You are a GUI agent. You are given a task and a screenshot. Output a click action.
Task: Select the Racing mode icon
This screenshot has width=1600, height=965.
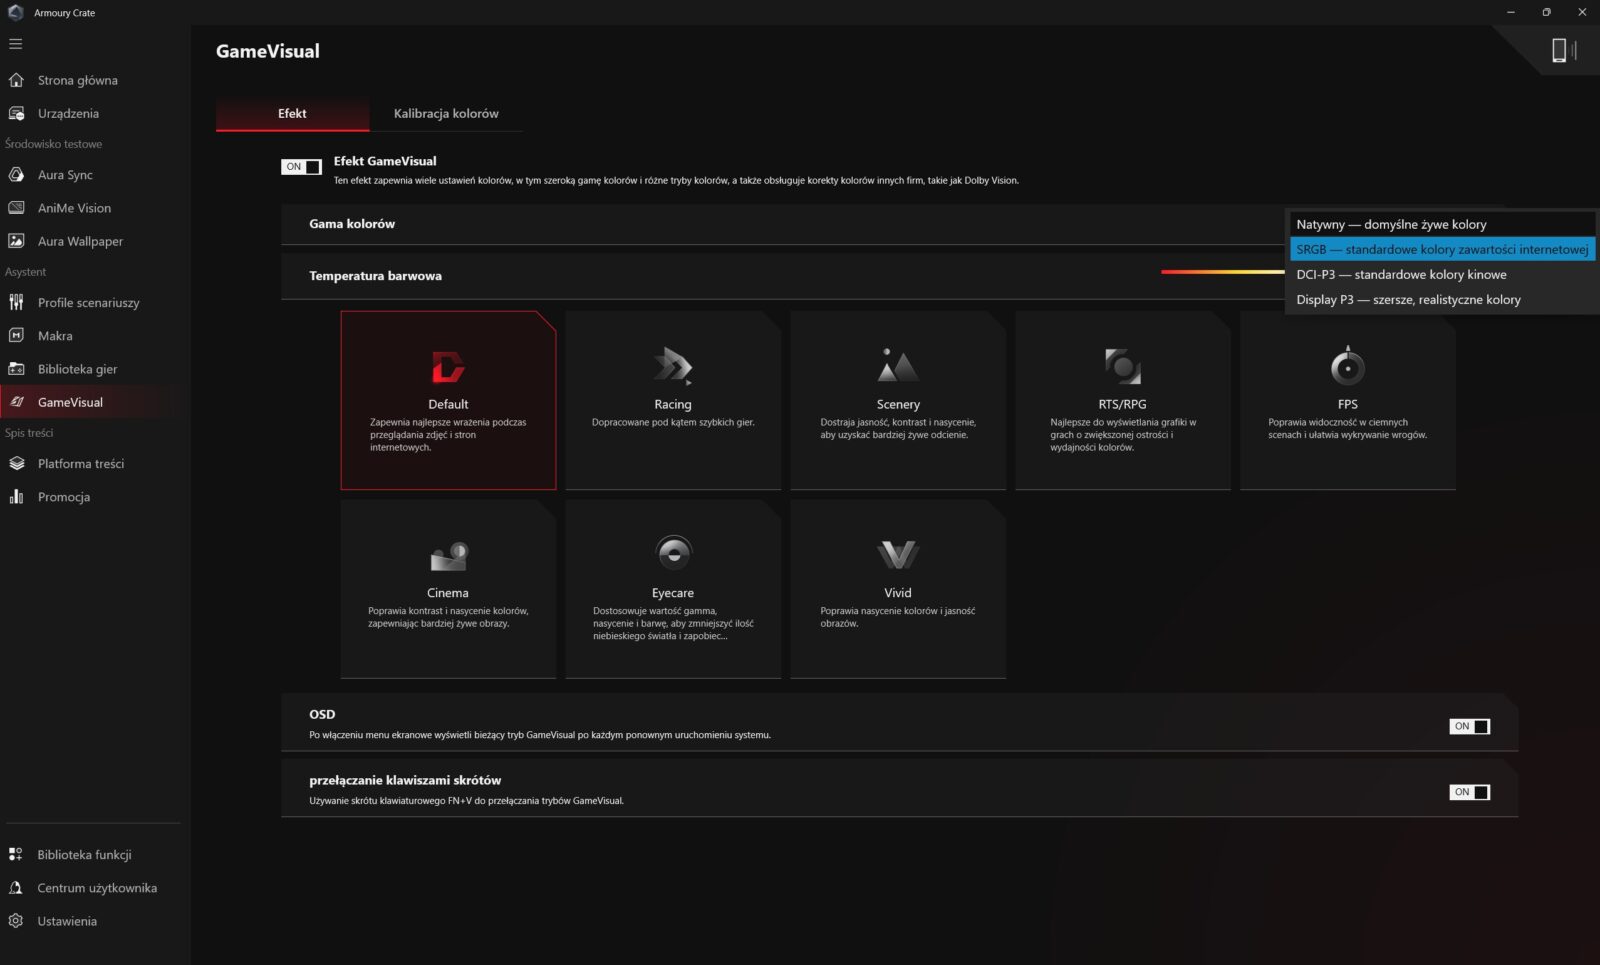tap(672, 366)
